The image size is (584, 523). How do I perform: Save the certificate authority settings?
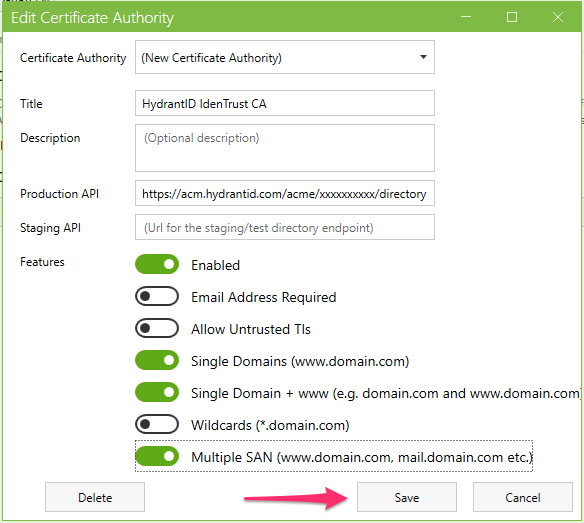point(407,497)
